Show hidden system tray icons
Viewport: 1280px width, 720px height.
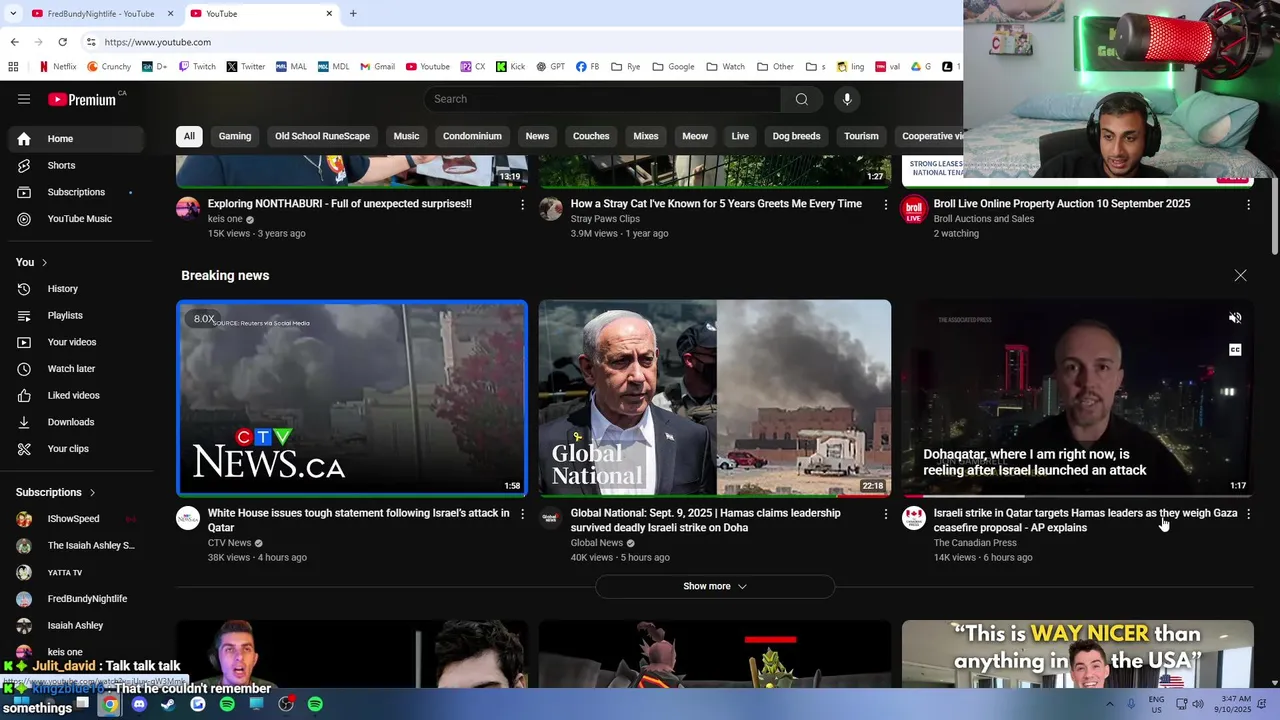tap(1109, 704)
